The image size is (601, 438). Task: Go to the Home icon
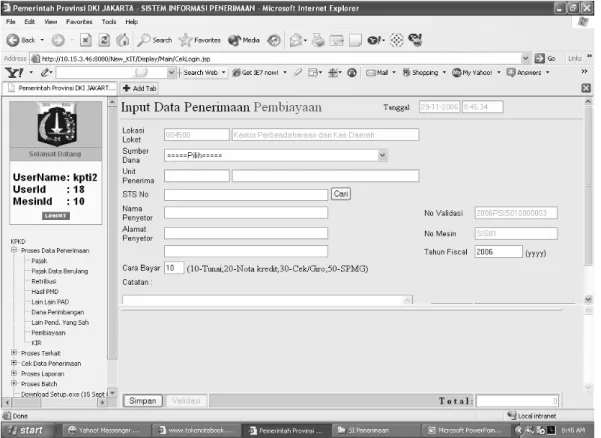(x=123, y=40)
